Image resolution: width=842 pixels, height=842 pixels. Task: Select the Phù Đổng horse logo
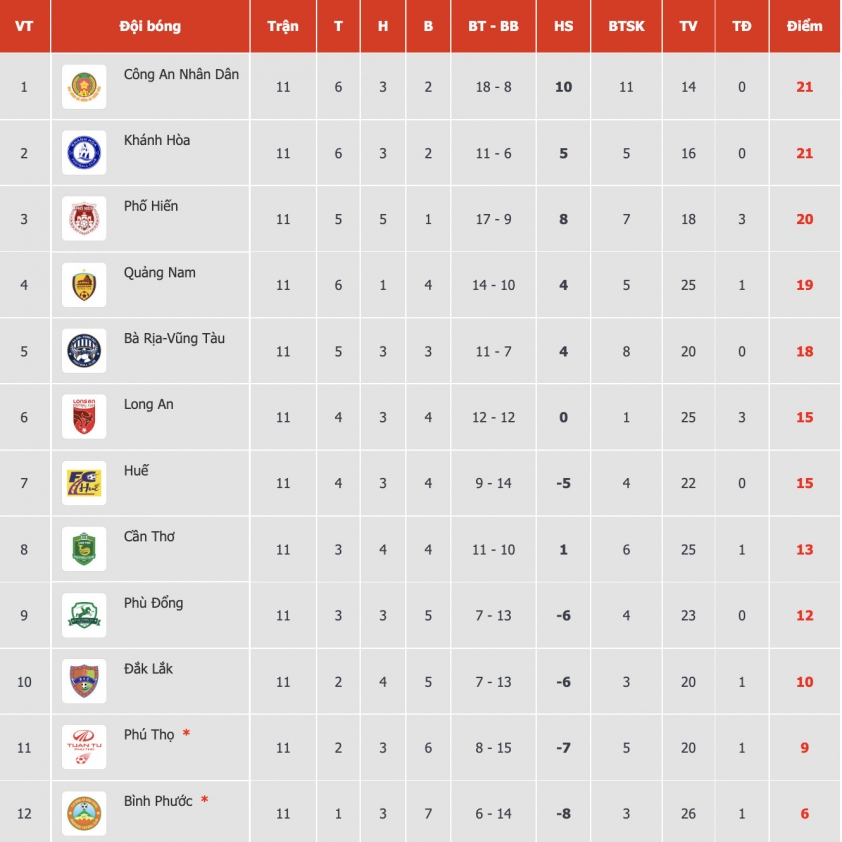pyautogui.click(x=84, y=615)
